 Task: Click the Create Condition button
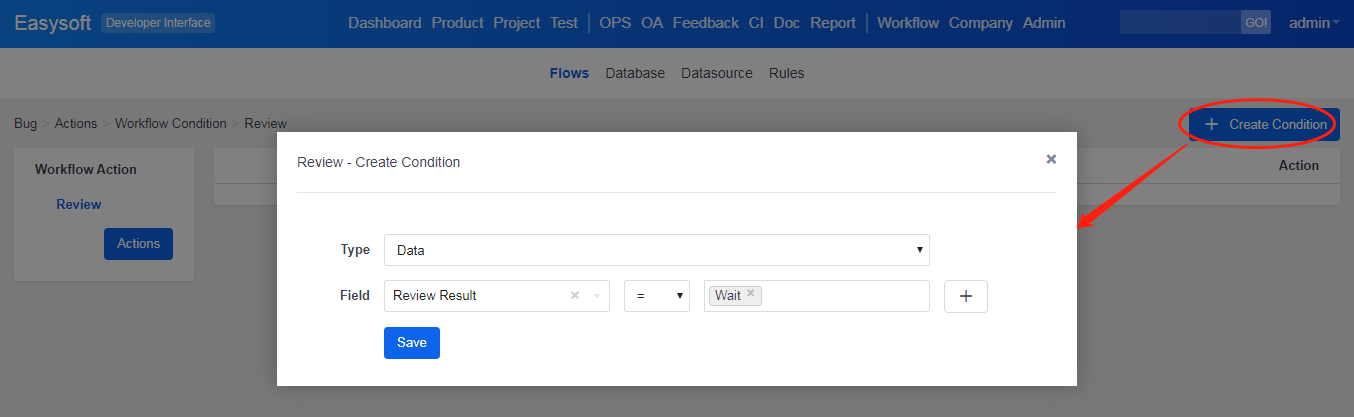pyautogui.click(x=1264, y=124)
